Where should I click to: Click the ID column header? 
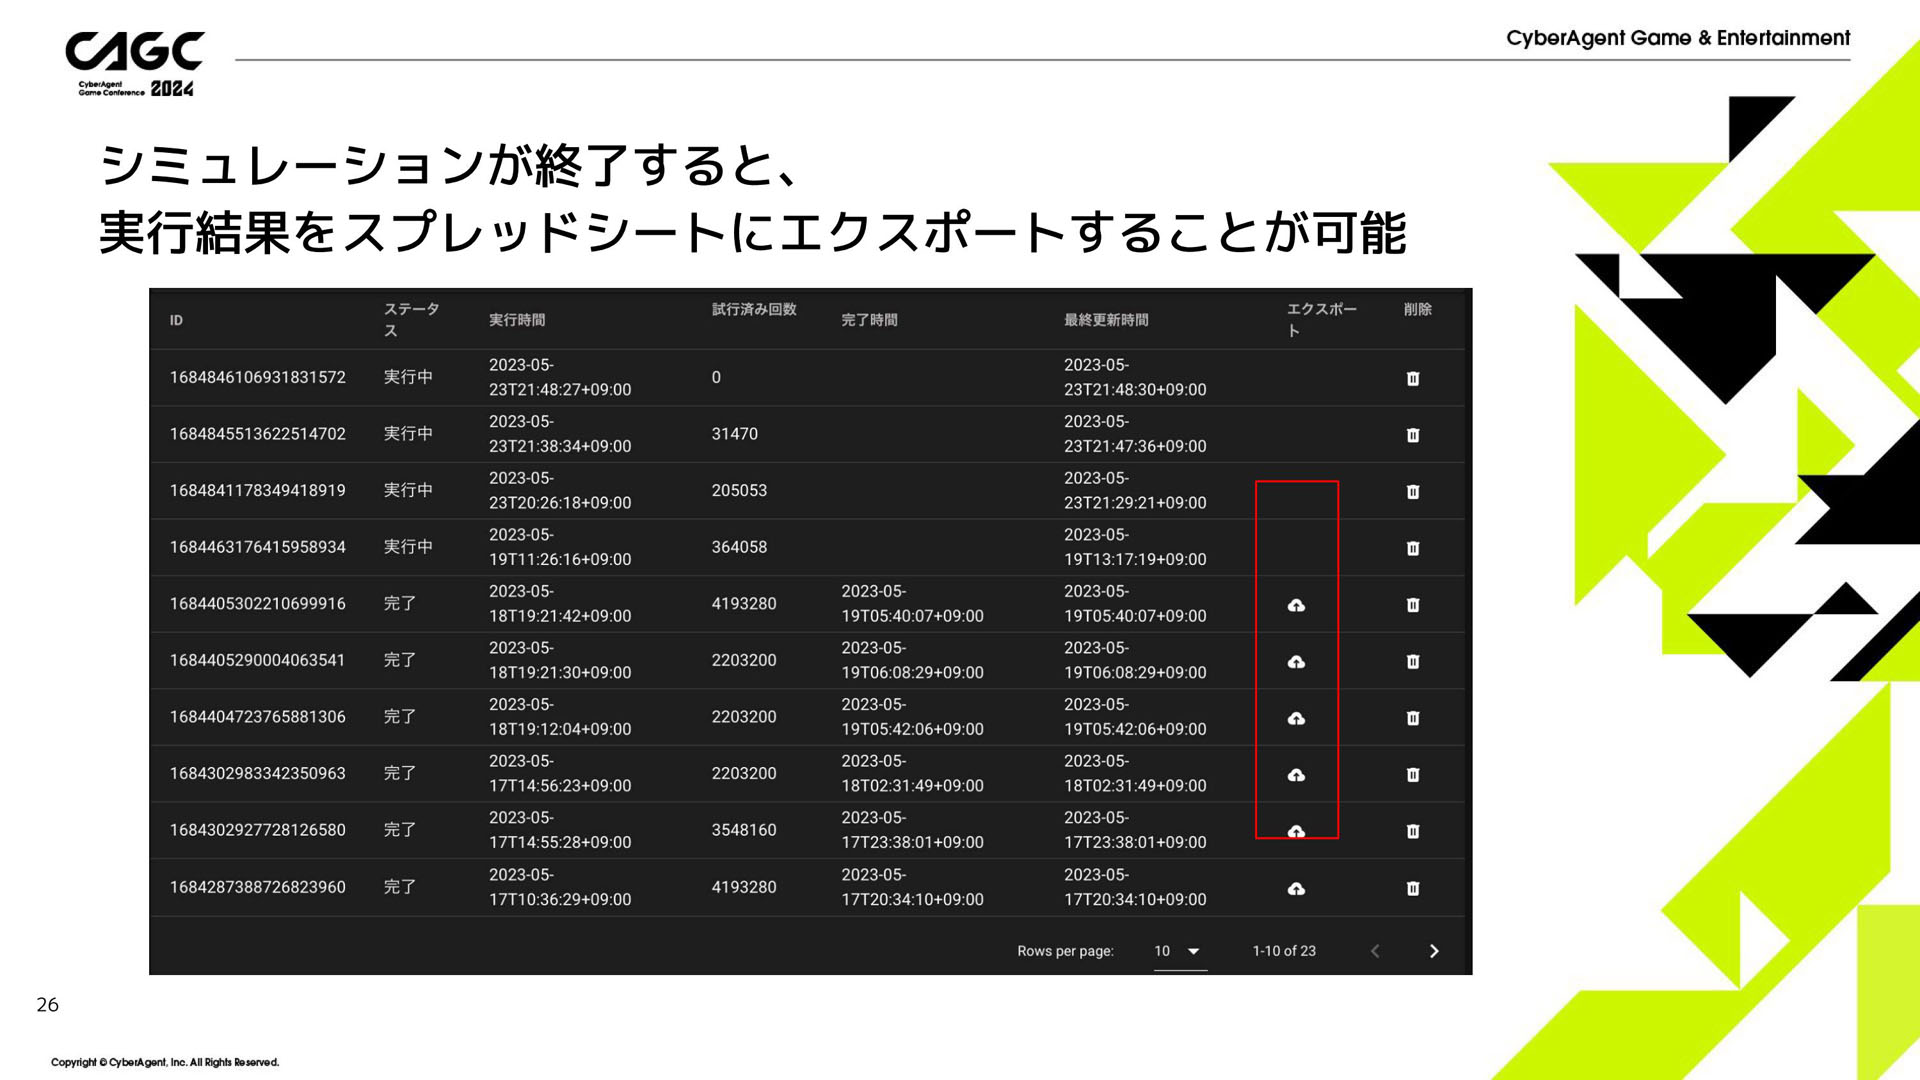coord(176,320)
